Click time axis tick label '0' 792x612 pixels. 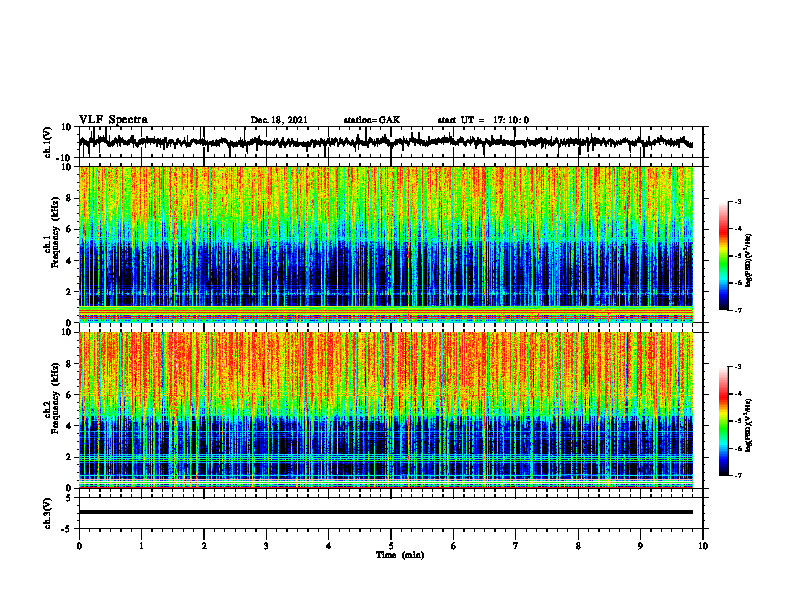click(79, 546)
